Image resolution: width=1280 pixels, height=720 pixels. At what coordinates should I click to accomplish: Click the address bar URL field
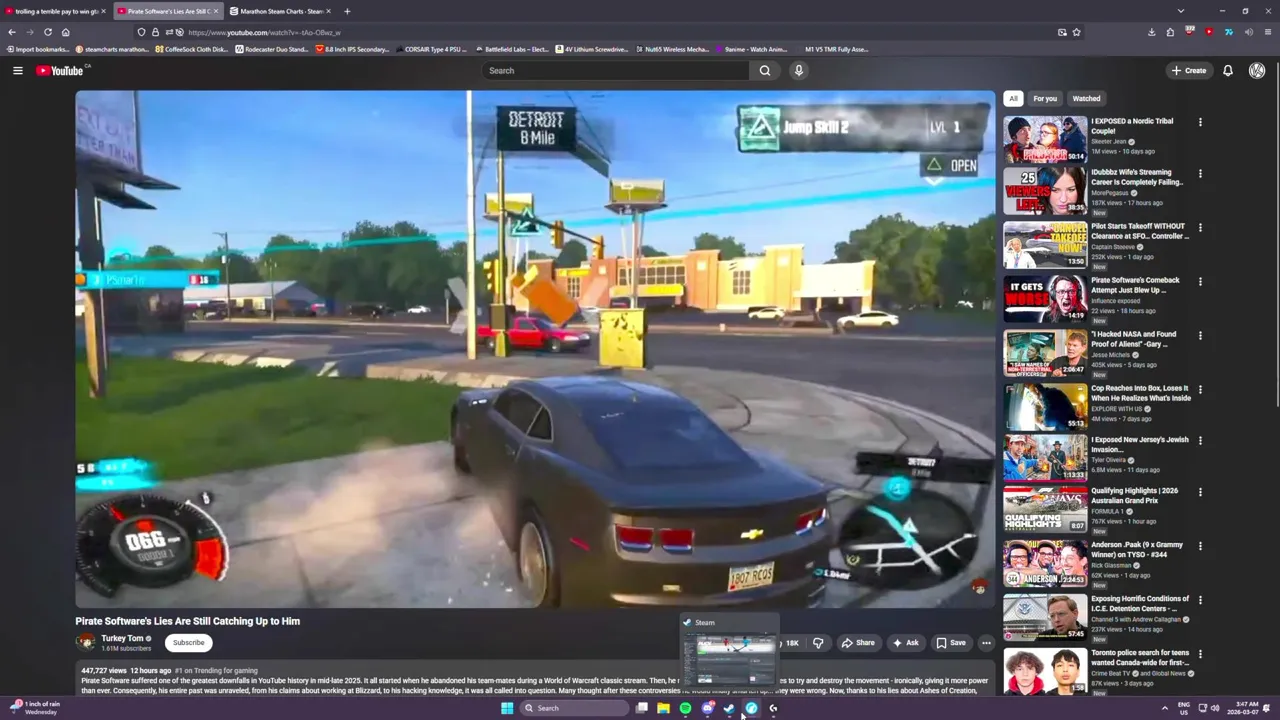[x=600, y=32]
